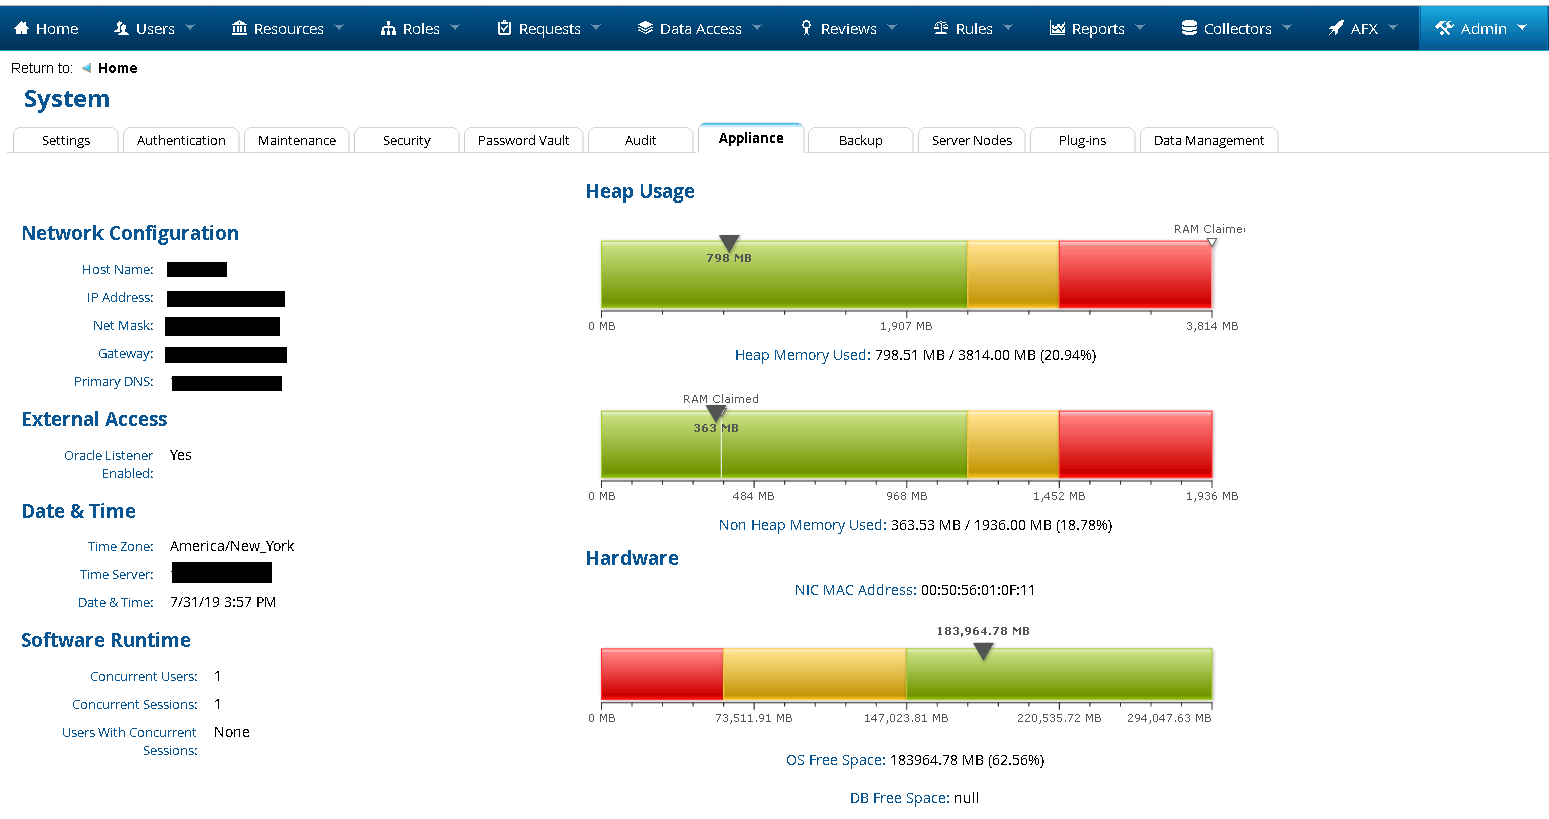Click the OS free space gauge marker
The image size is (1549, 819).
(983, 652)
